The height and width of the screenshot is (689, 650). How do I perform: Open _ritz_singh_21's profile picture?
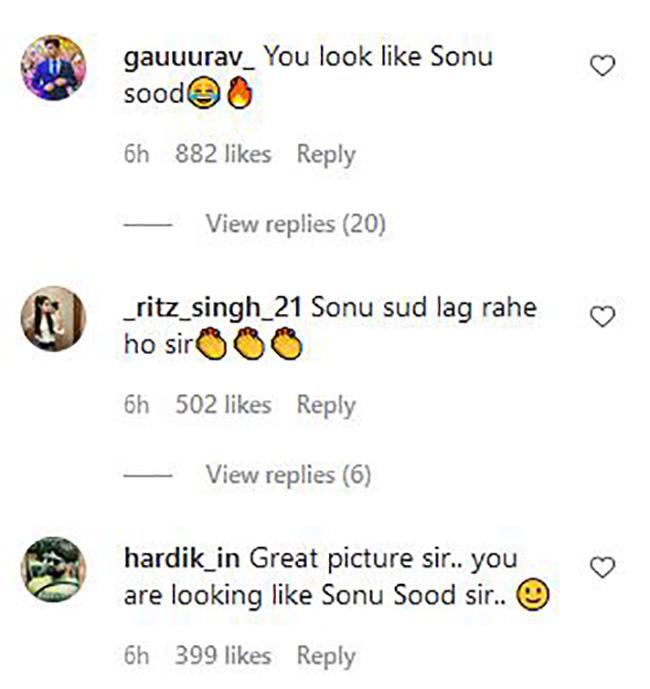pyautogui.click(x=54, y=318)
